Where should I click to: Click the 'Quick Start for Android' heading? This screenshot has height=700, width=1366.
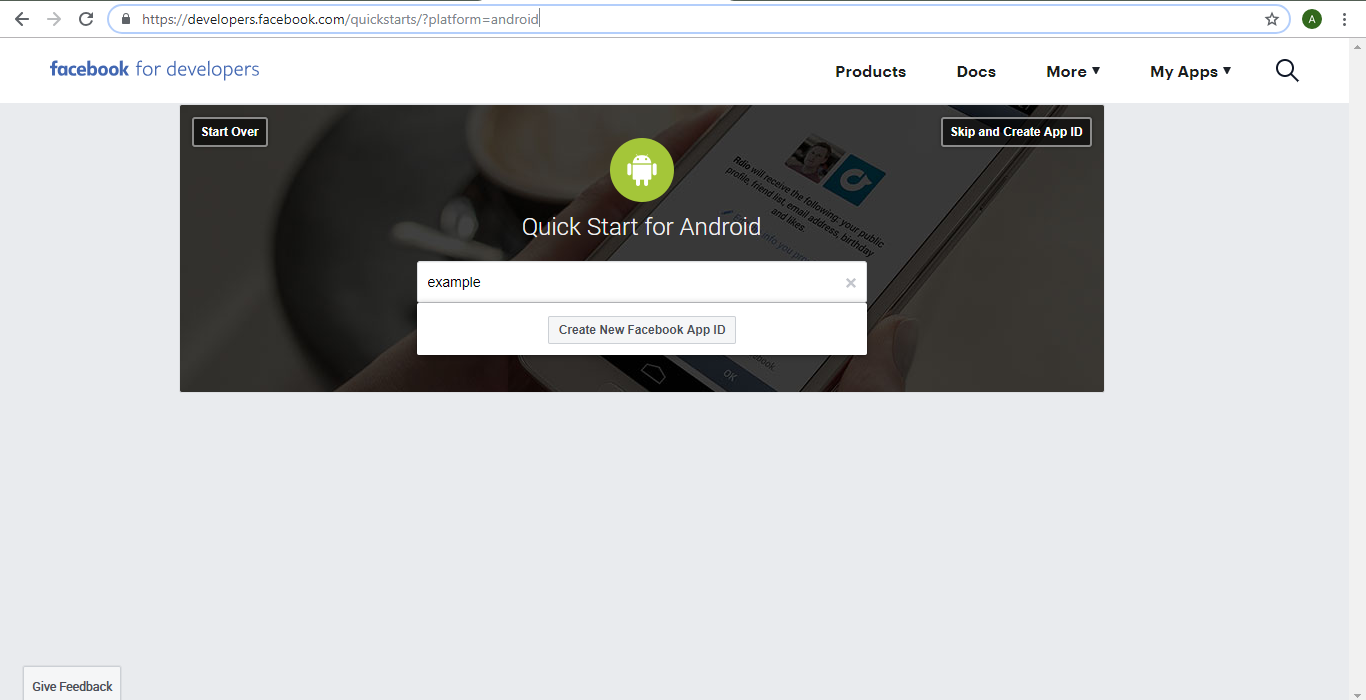coord(642,227)
